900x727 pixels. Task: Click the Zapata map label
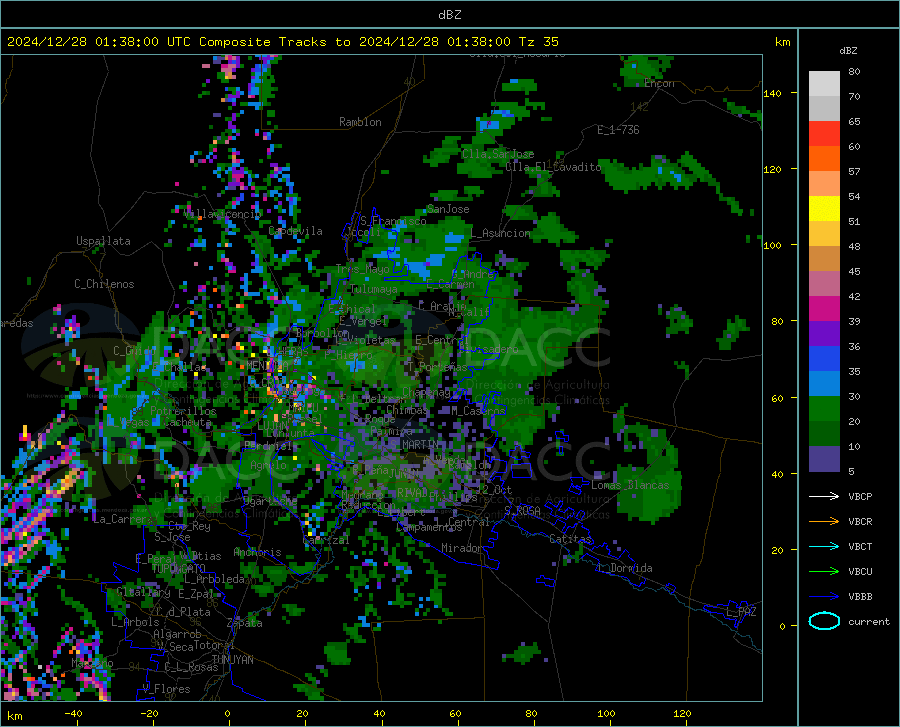245,623
